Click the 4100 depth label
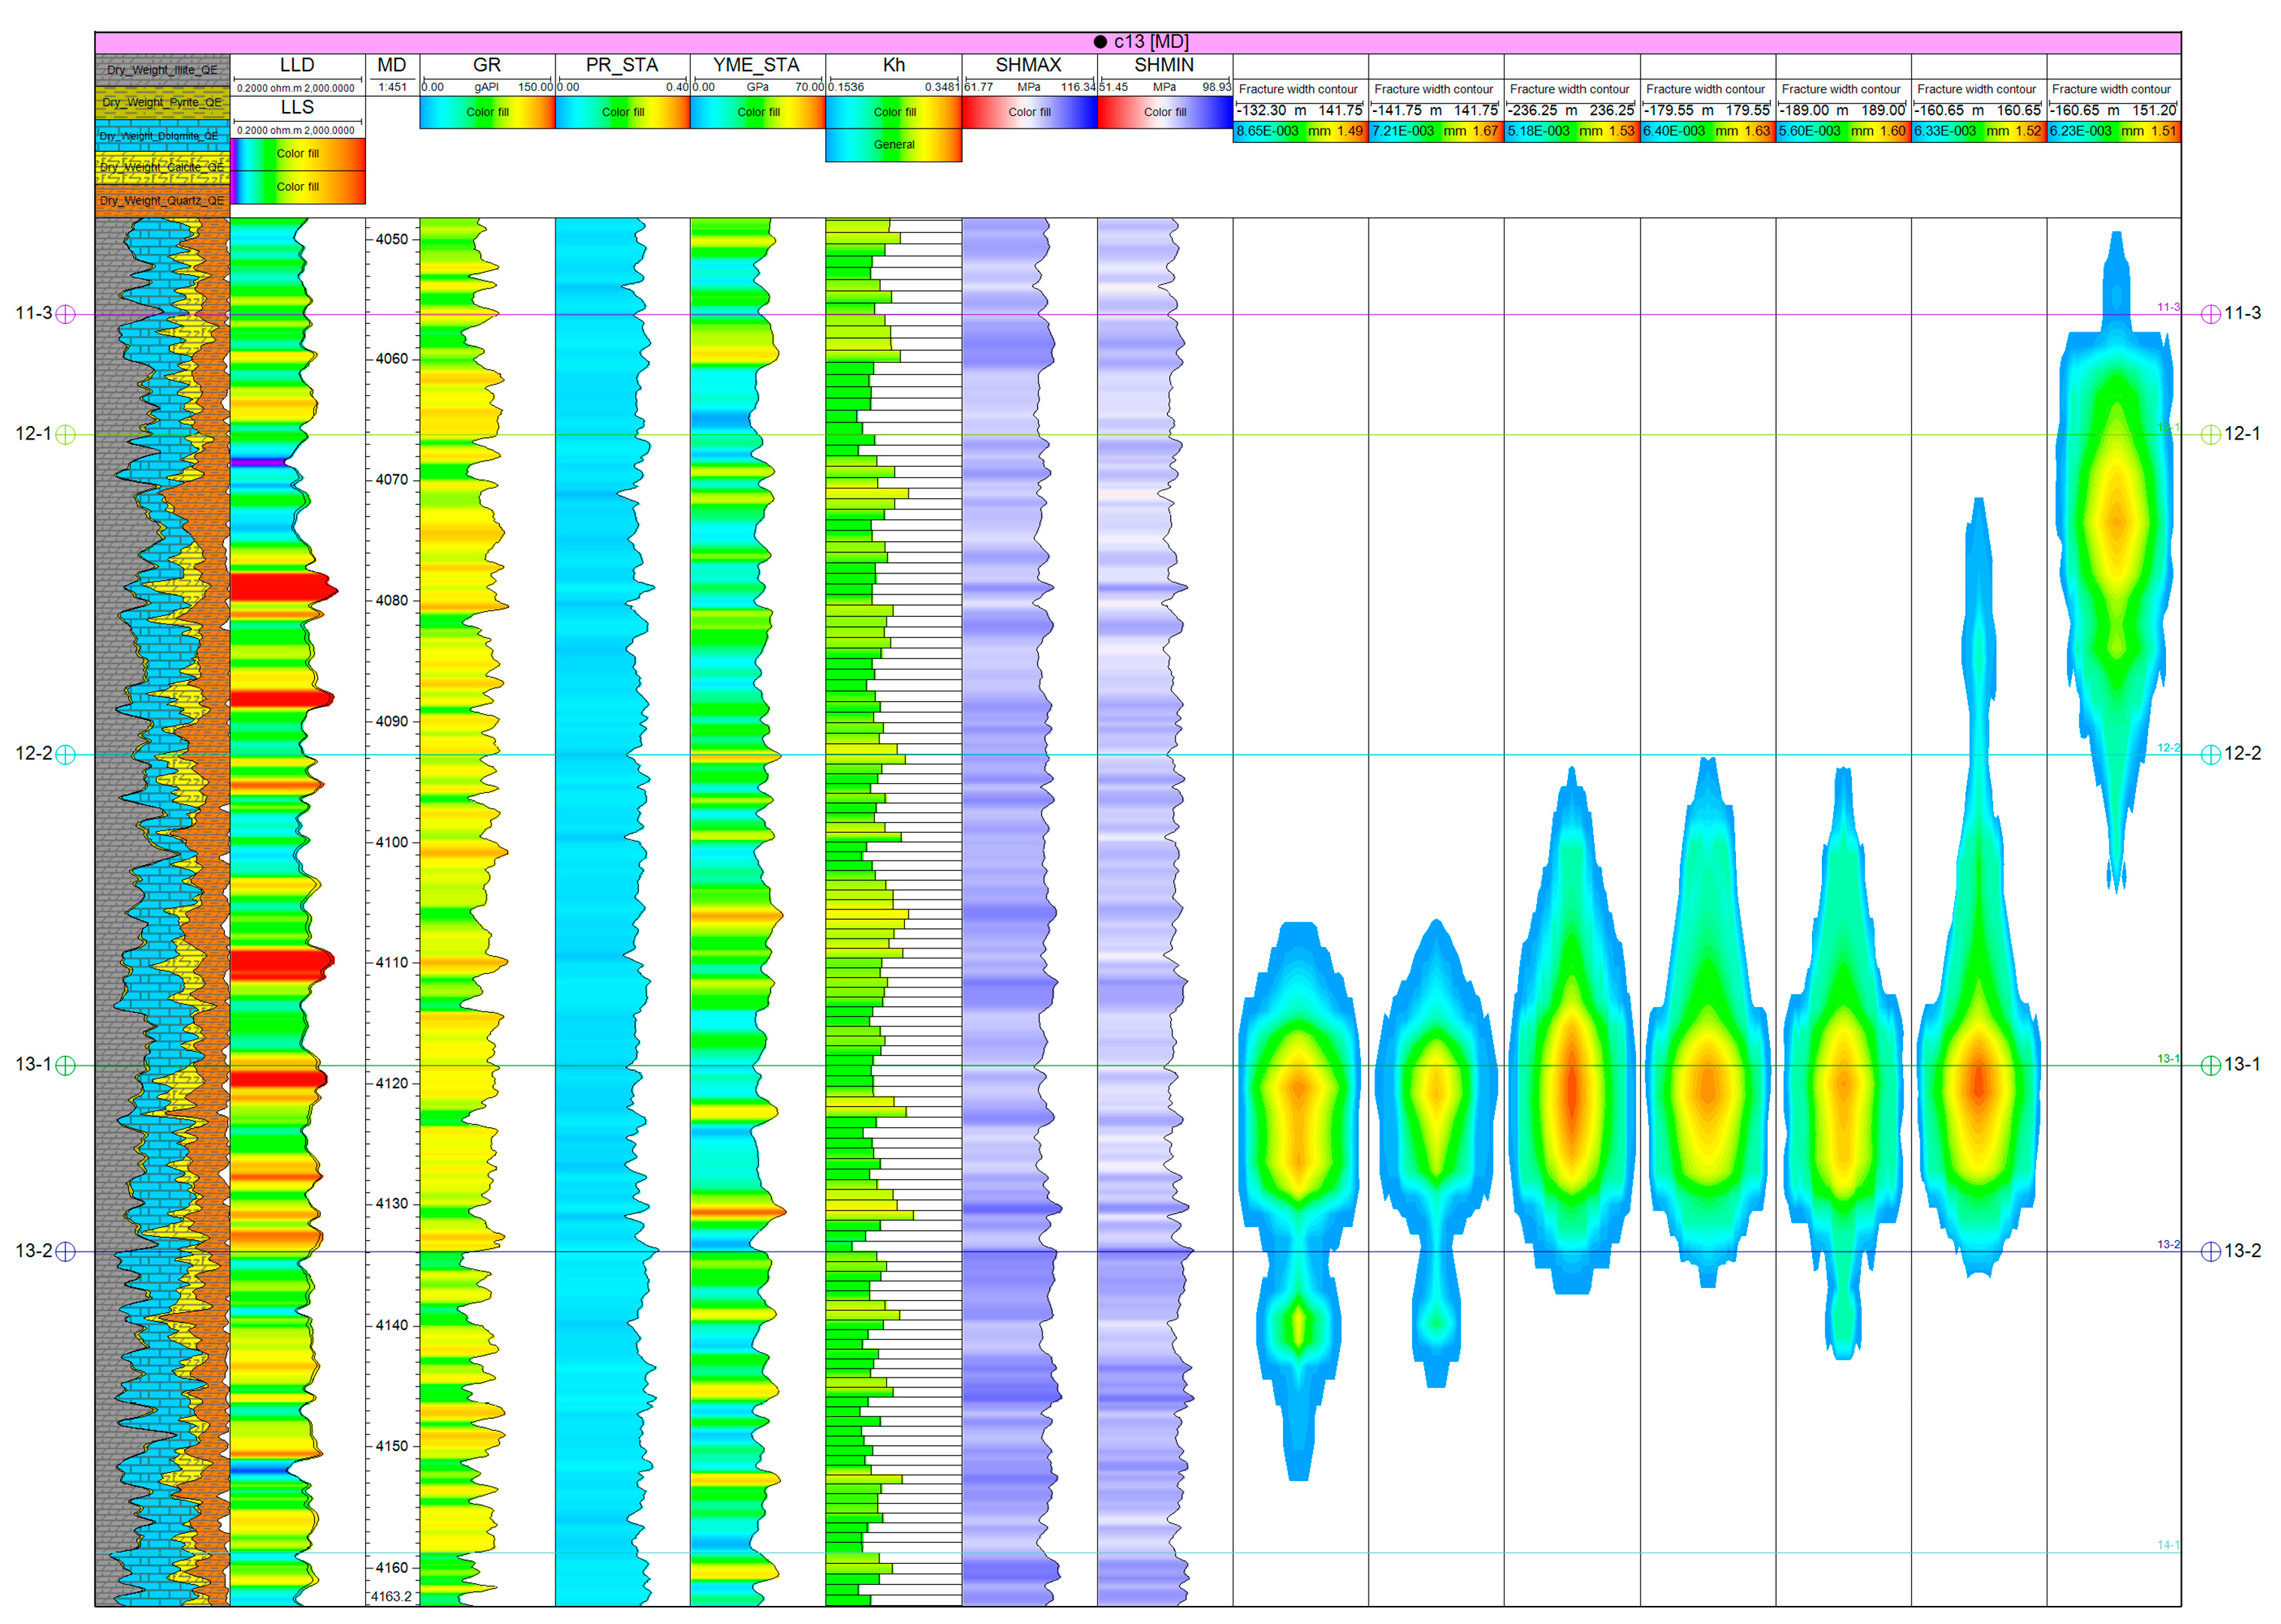 [x=392, y=843]
